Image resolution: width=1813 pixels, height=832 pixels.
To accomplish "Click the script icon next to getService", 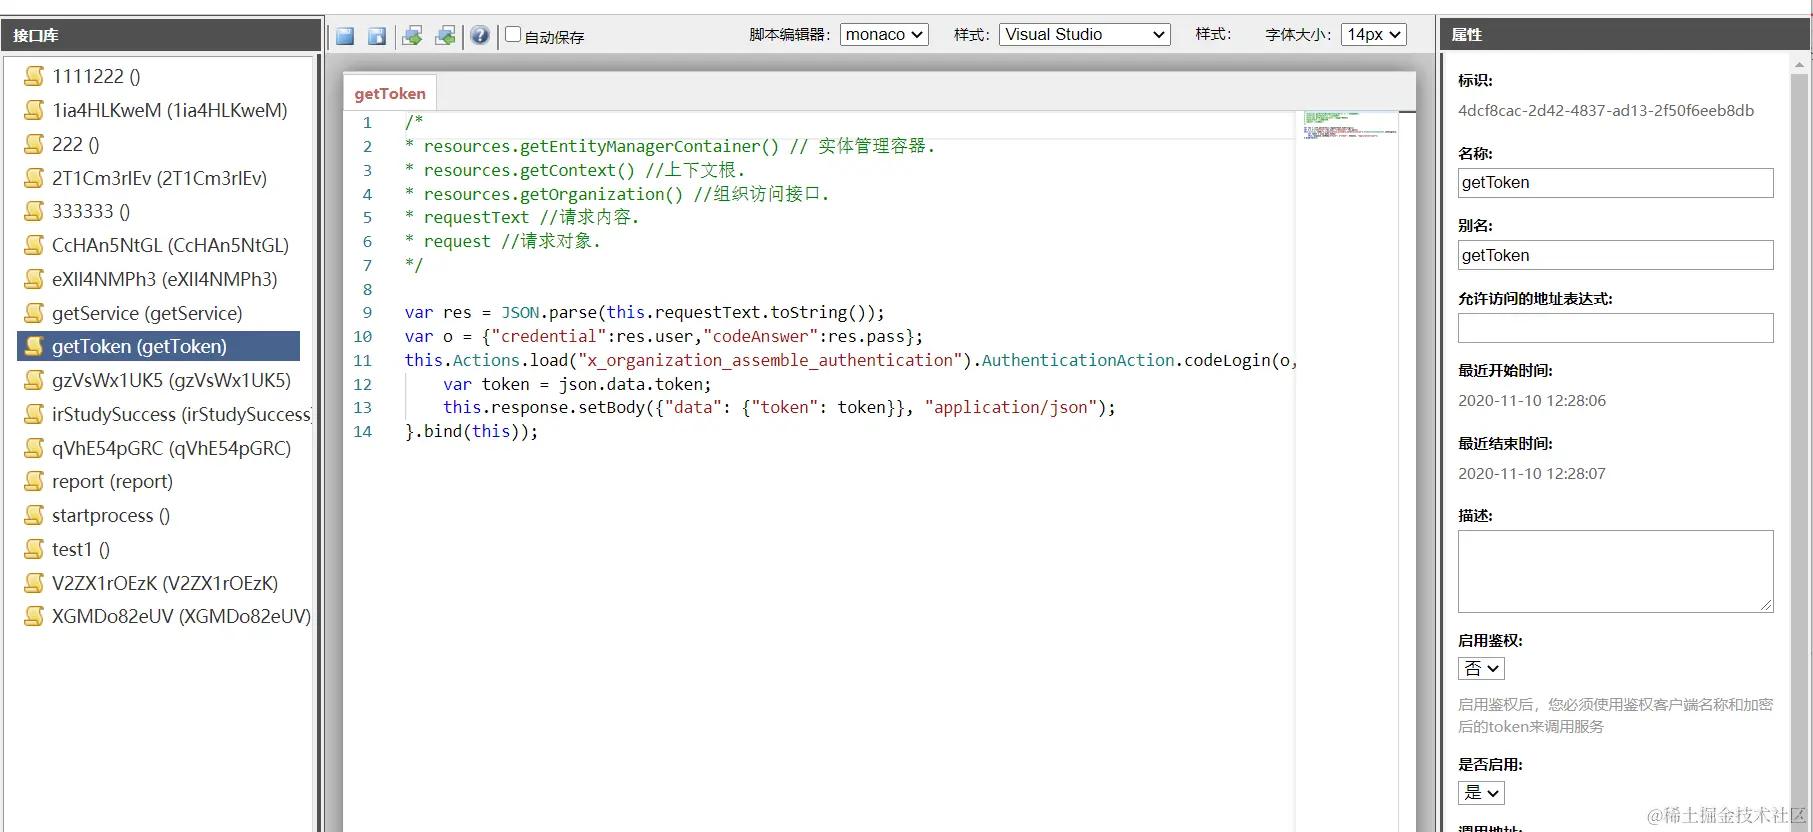I will 34,313.
